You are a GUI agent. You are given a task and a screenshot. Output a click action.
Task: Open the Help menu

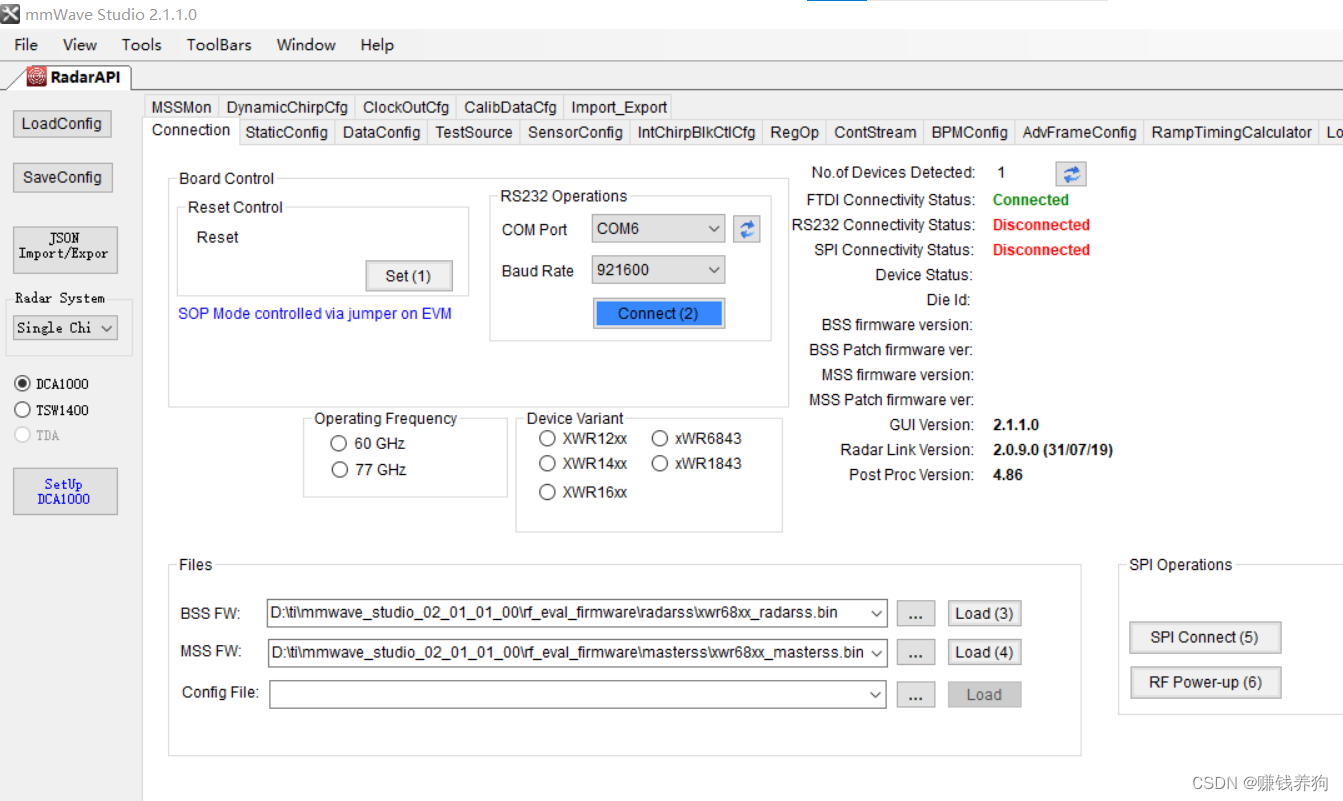[x=377, y=45]
